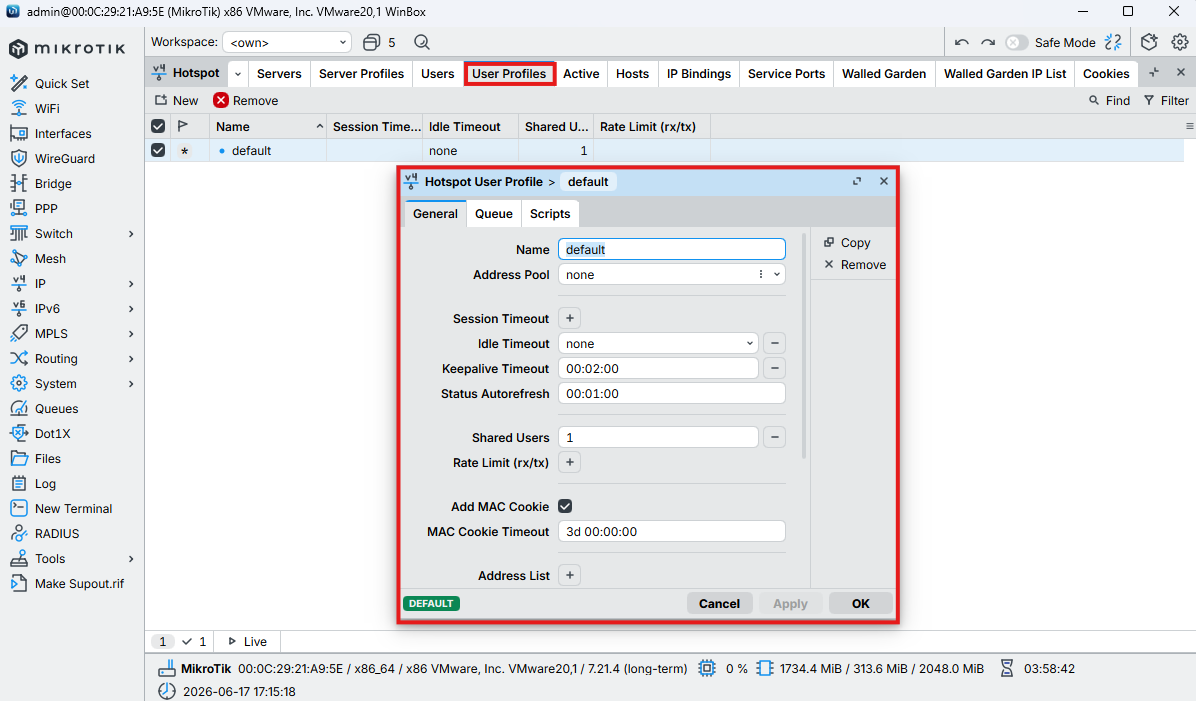Screen dimensions: 1196x701
Task: Switch to the Active tab
Action: tap(581, 74)
